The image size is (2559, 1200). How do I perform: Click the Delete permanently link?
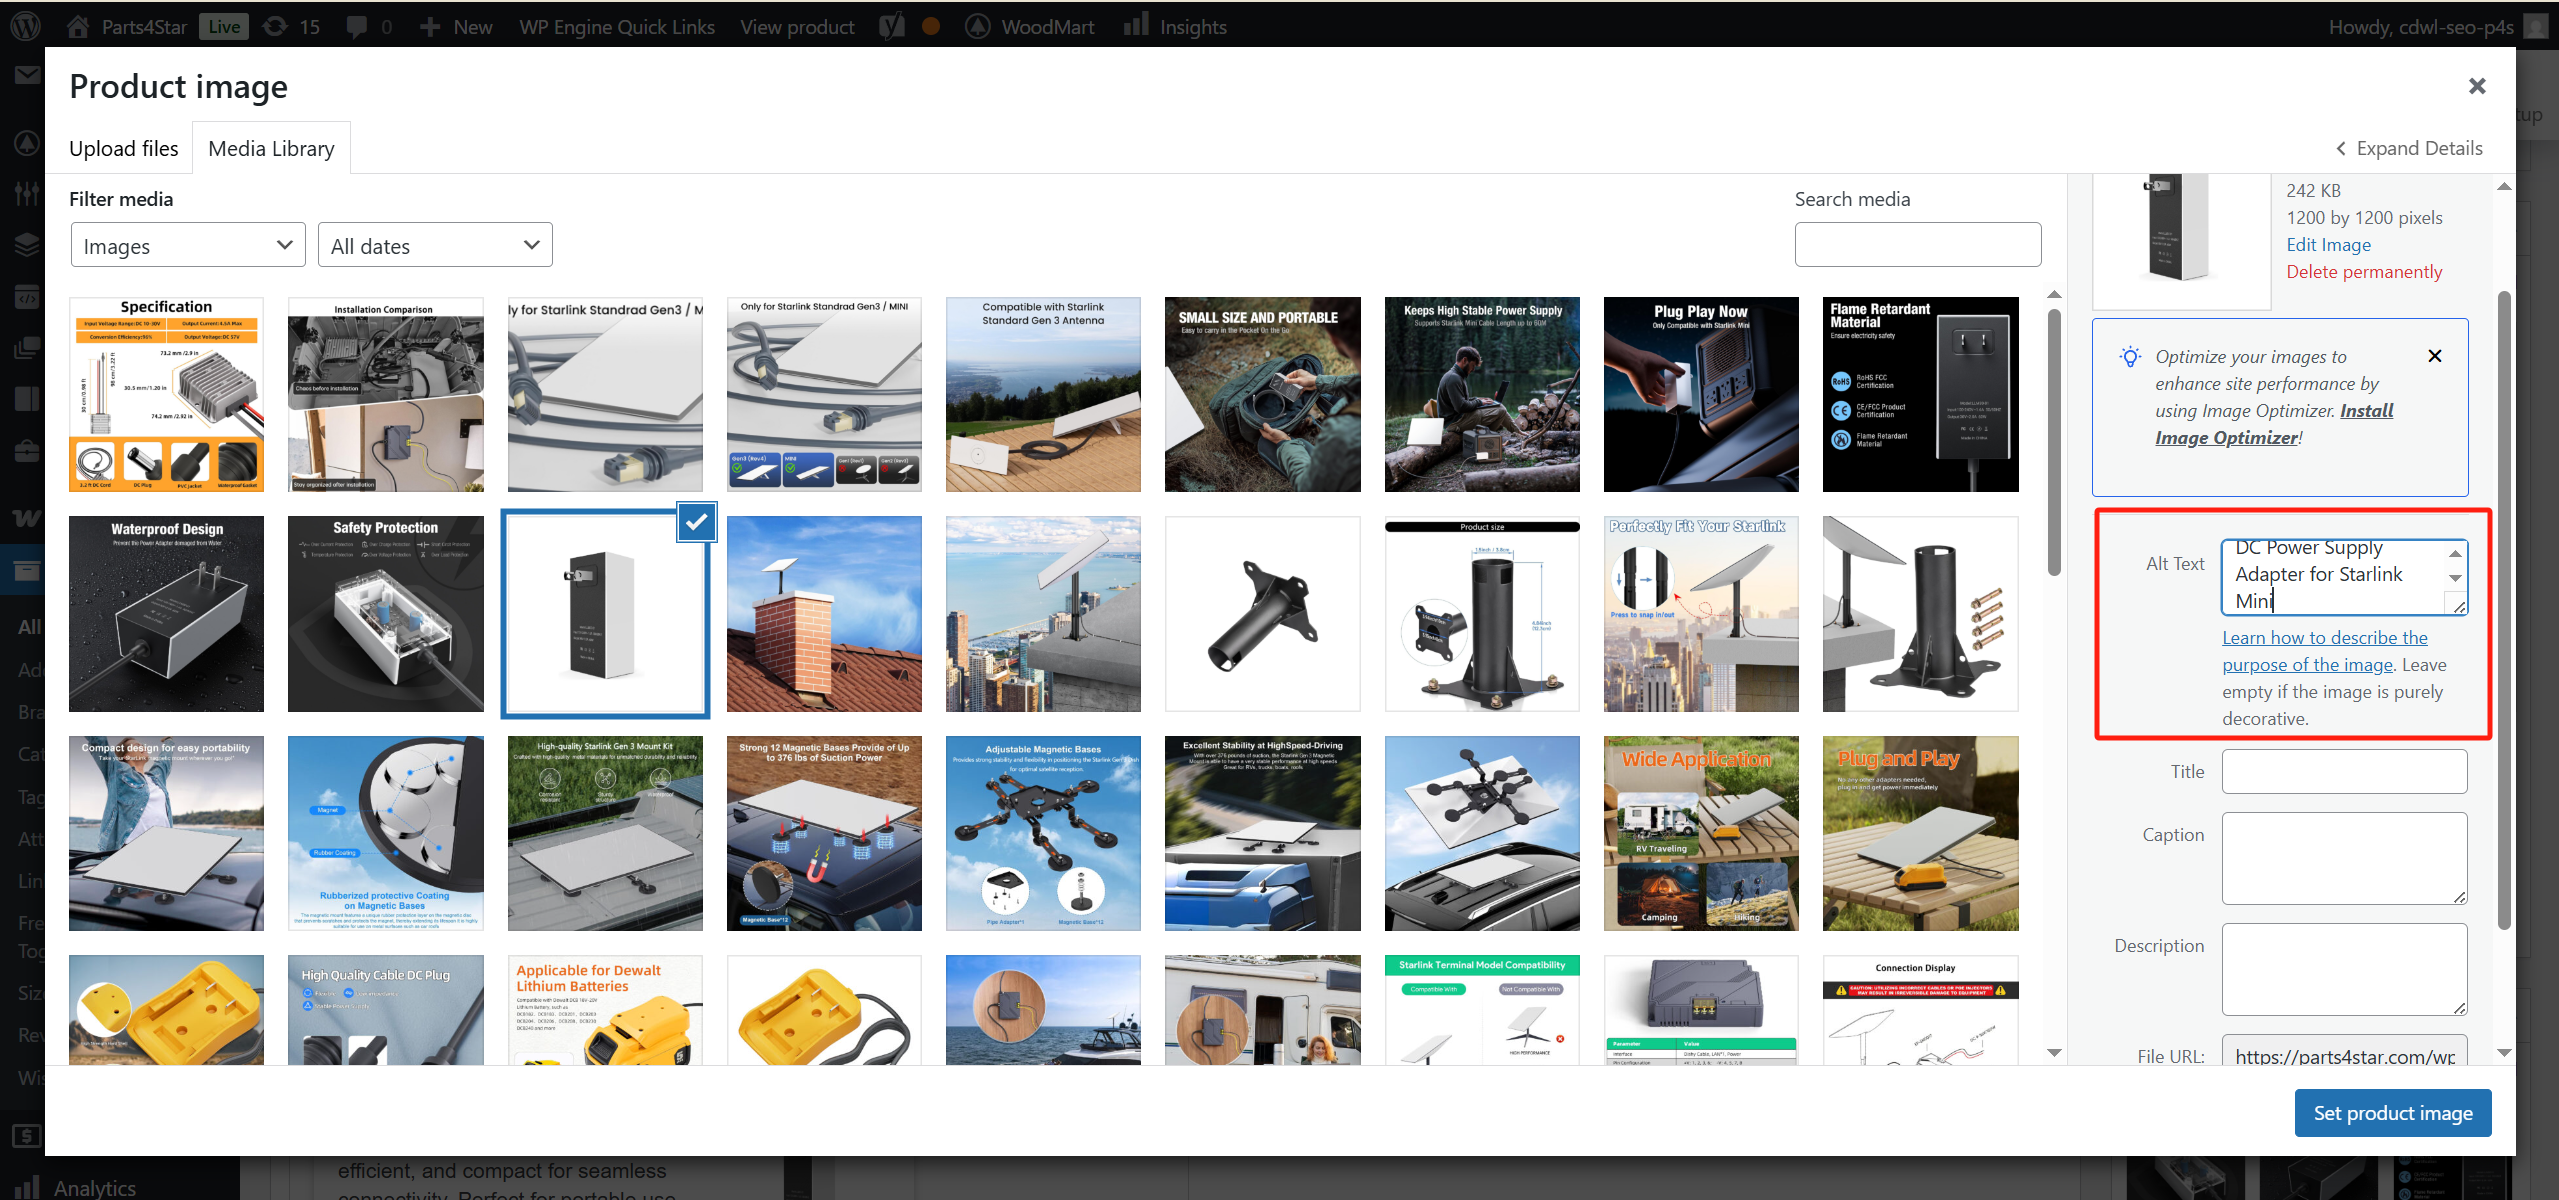(2363, 272)
